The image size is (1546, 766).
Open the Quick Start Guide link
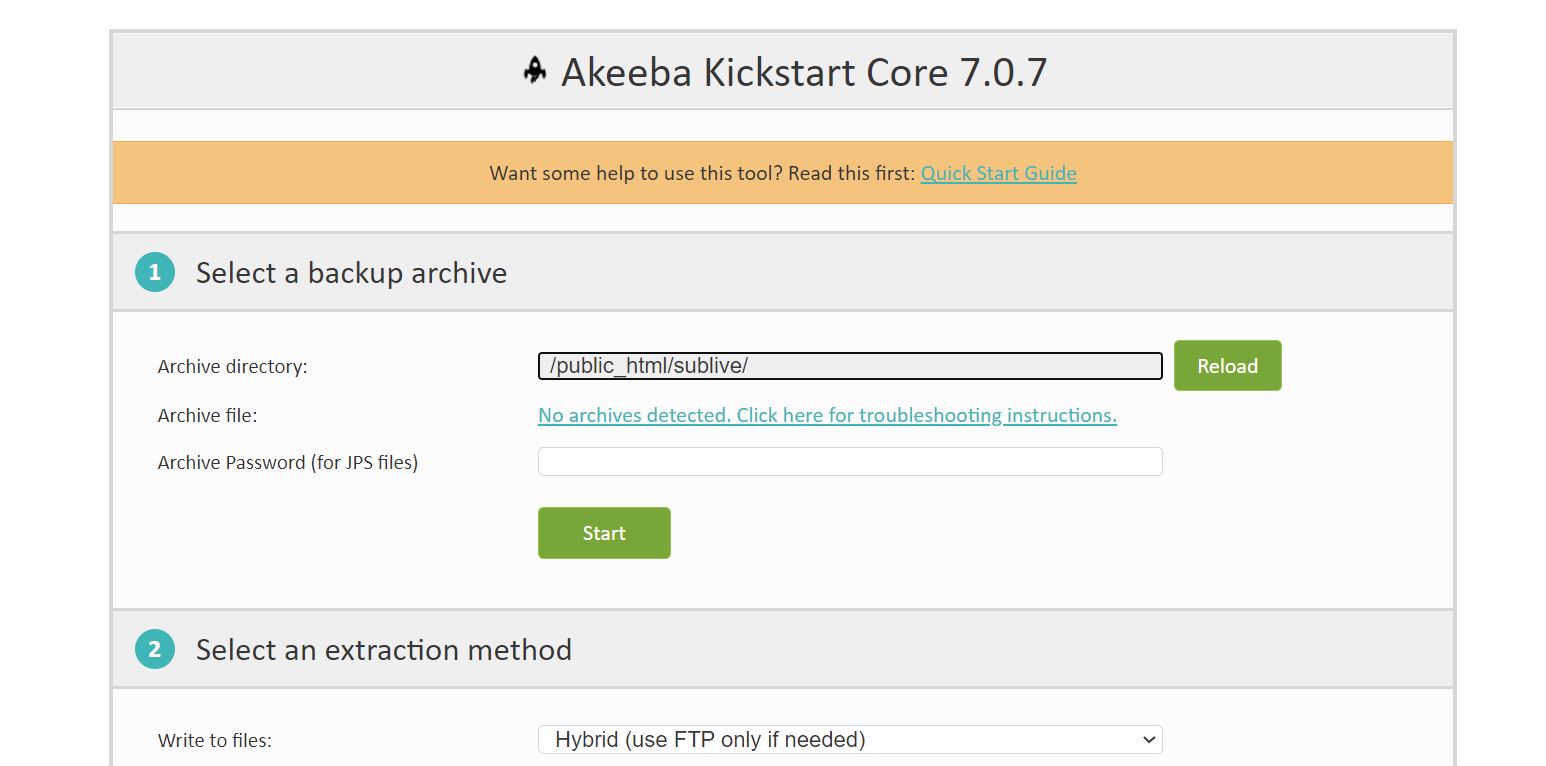coord(998,173)
